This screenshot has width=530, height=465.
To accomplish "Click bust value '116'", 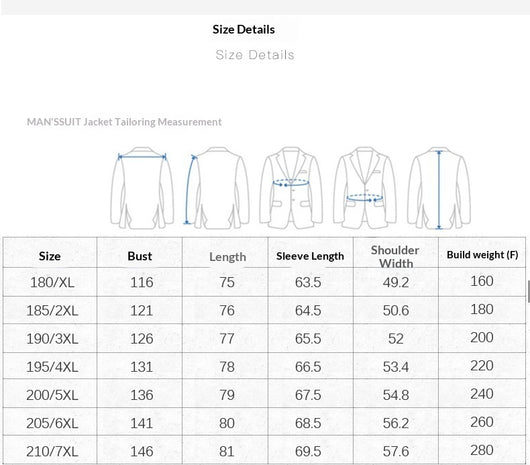I will coord(142,283).
